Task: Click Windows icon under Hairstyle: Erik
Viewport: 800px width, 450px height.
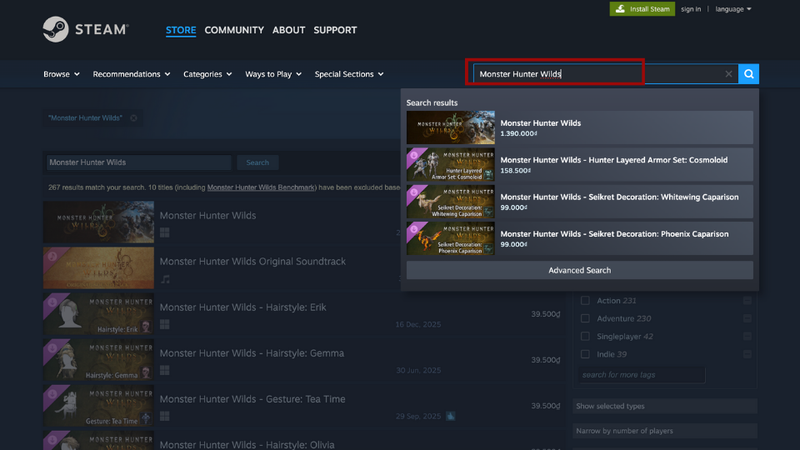Action: tap(164, 324)
